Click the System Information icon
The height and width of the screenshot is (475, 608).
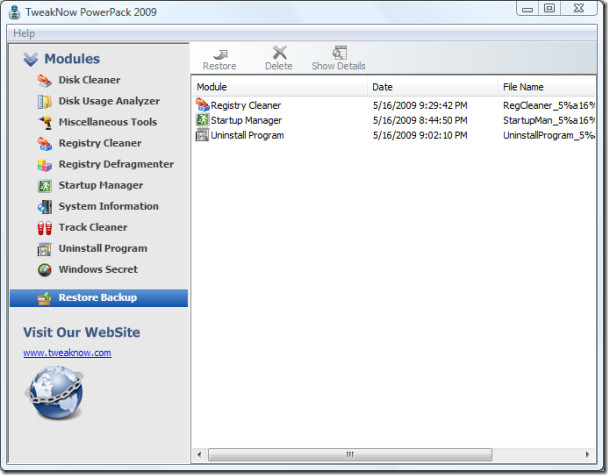point(45,207)
